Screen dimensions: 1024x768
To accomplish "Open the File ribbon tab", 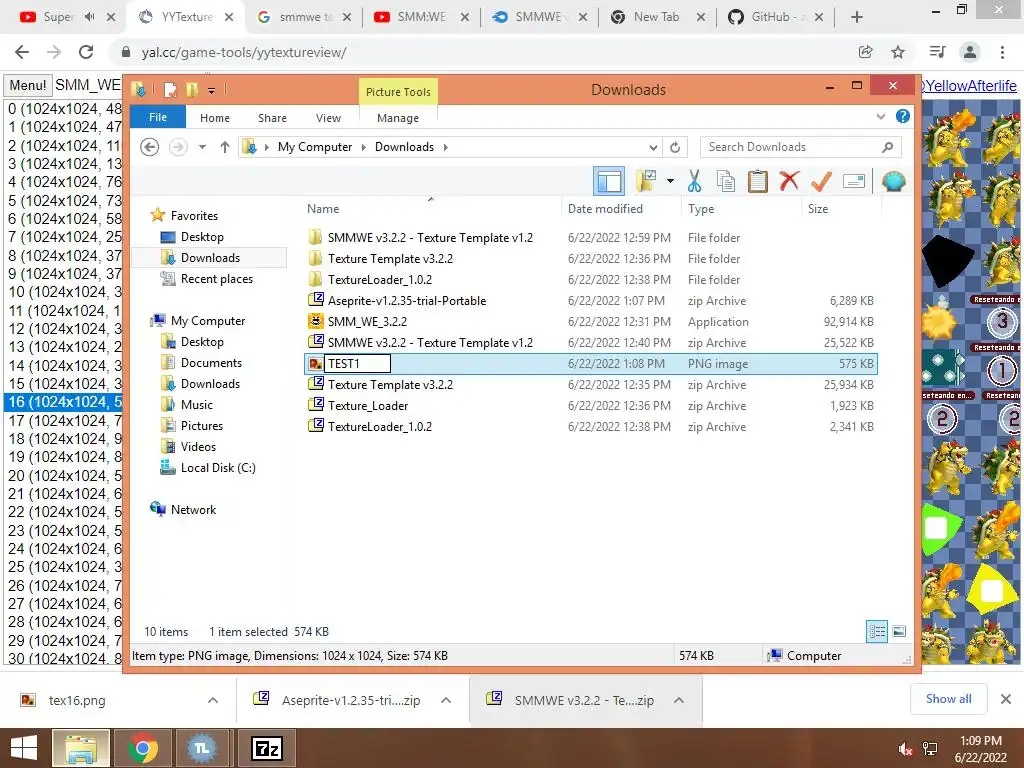I will [x=158, y=117].
